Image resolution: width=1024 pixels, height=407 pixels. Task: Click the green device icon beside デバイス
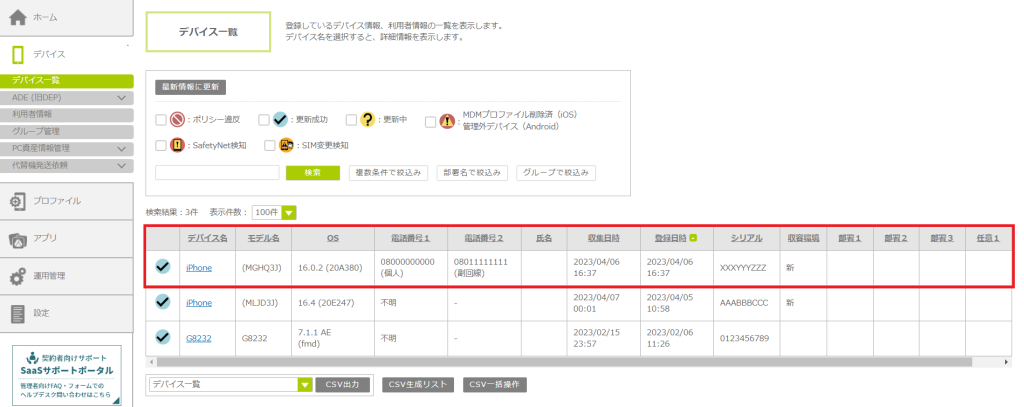point(18,55)
